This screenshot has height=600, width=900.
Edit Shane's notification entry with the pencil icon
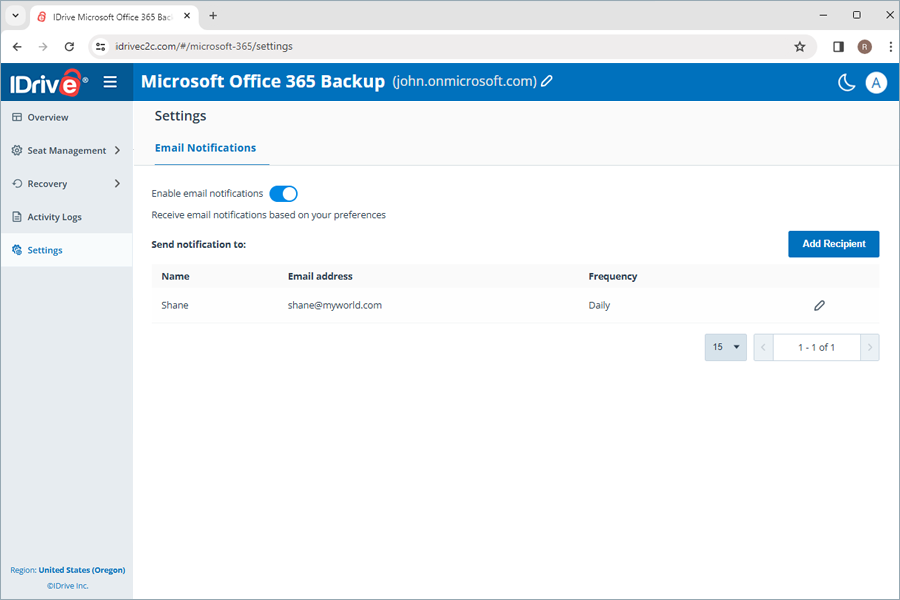(819, 305)
